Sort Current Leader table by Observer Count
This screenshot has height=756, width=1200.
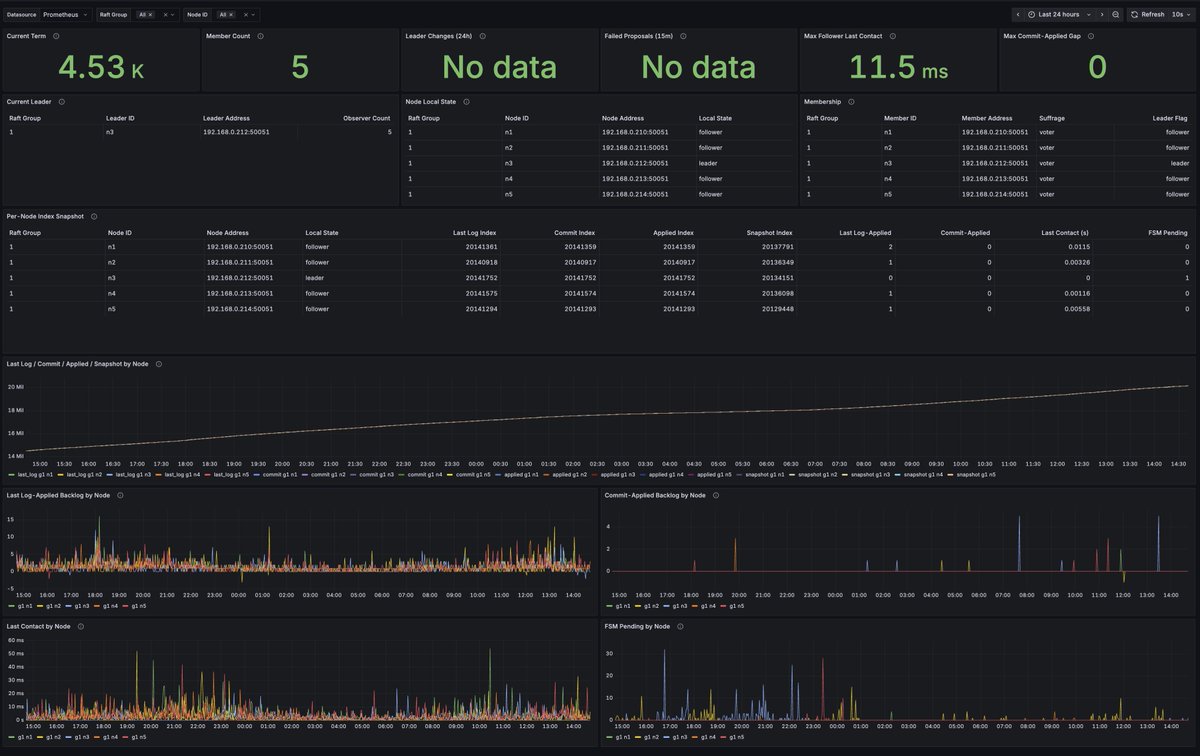point(367,117)
